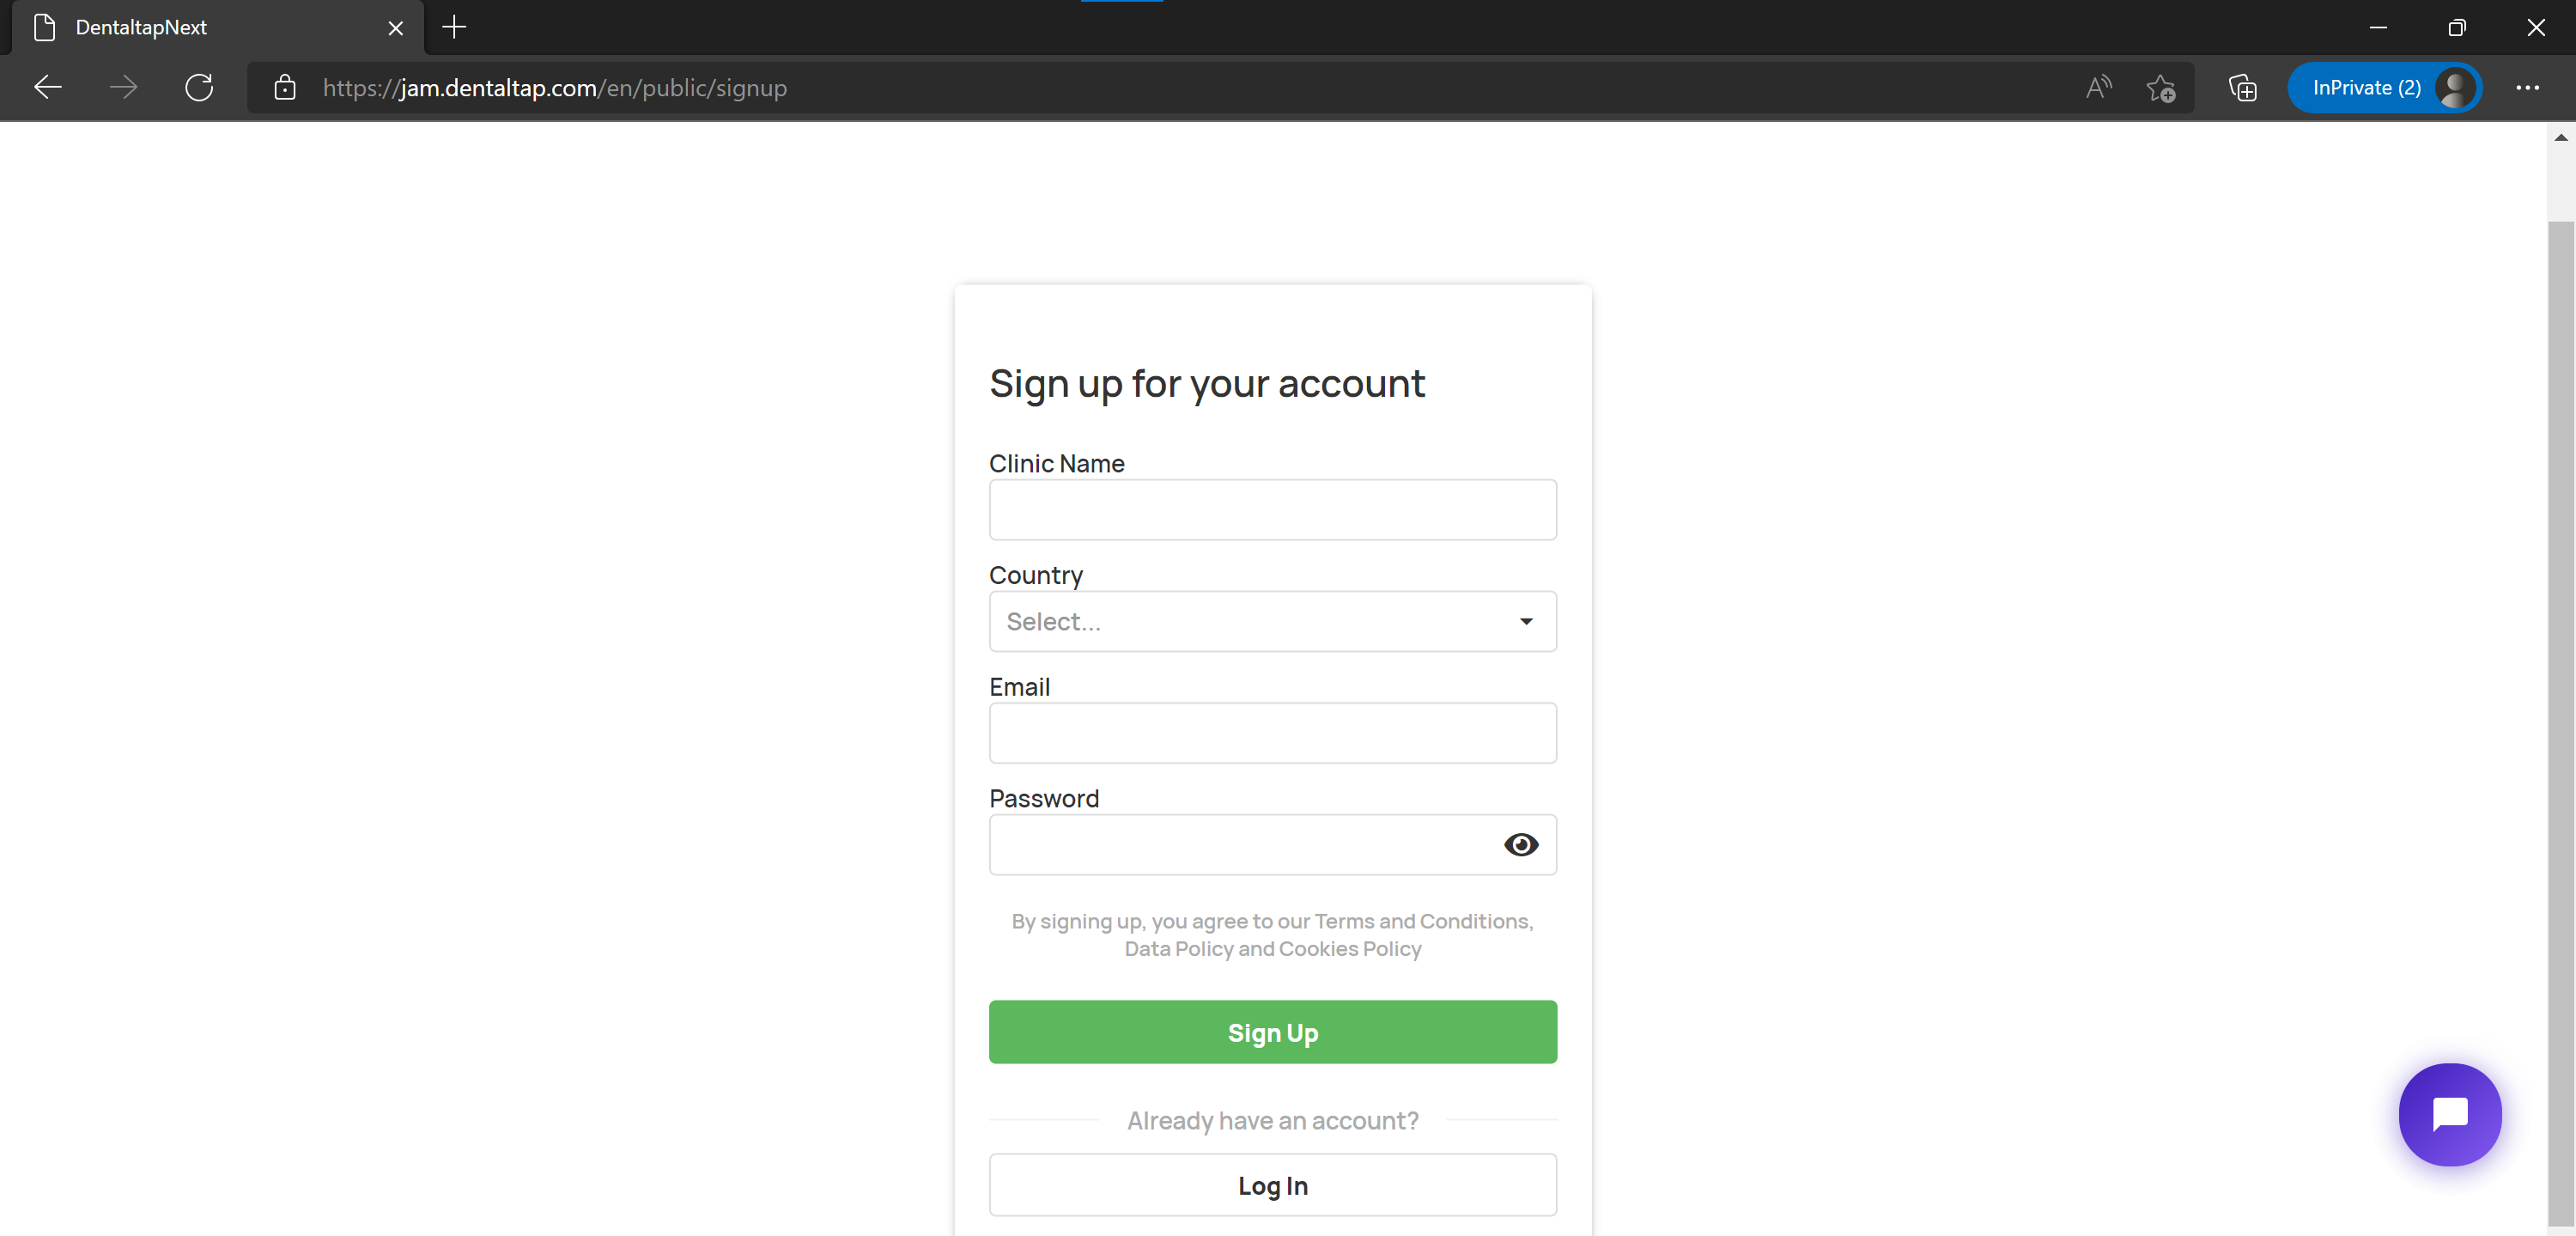Open the InPrivate profile button
This screenshot has width=2576, height=1236.
tap(2384, 88)
